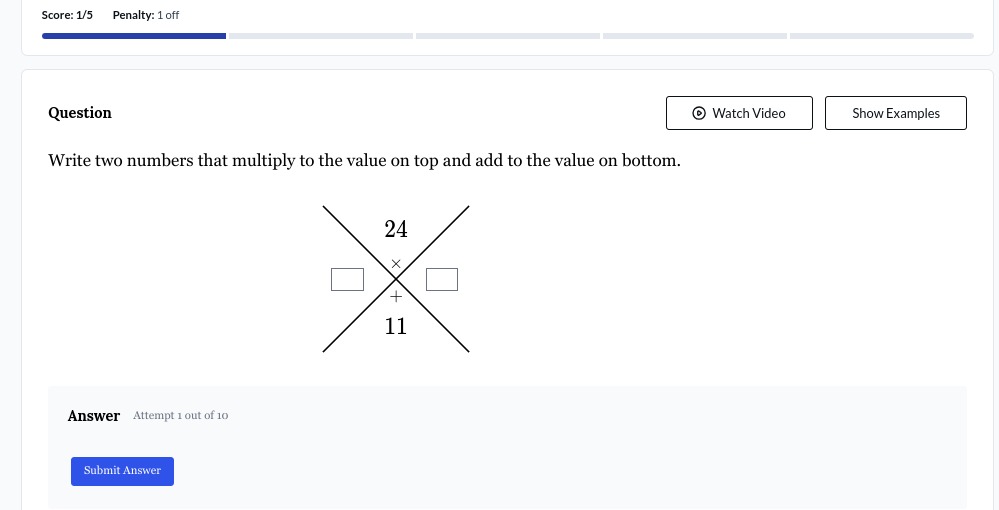Click the filled first progress bar segment

(134, 36)
